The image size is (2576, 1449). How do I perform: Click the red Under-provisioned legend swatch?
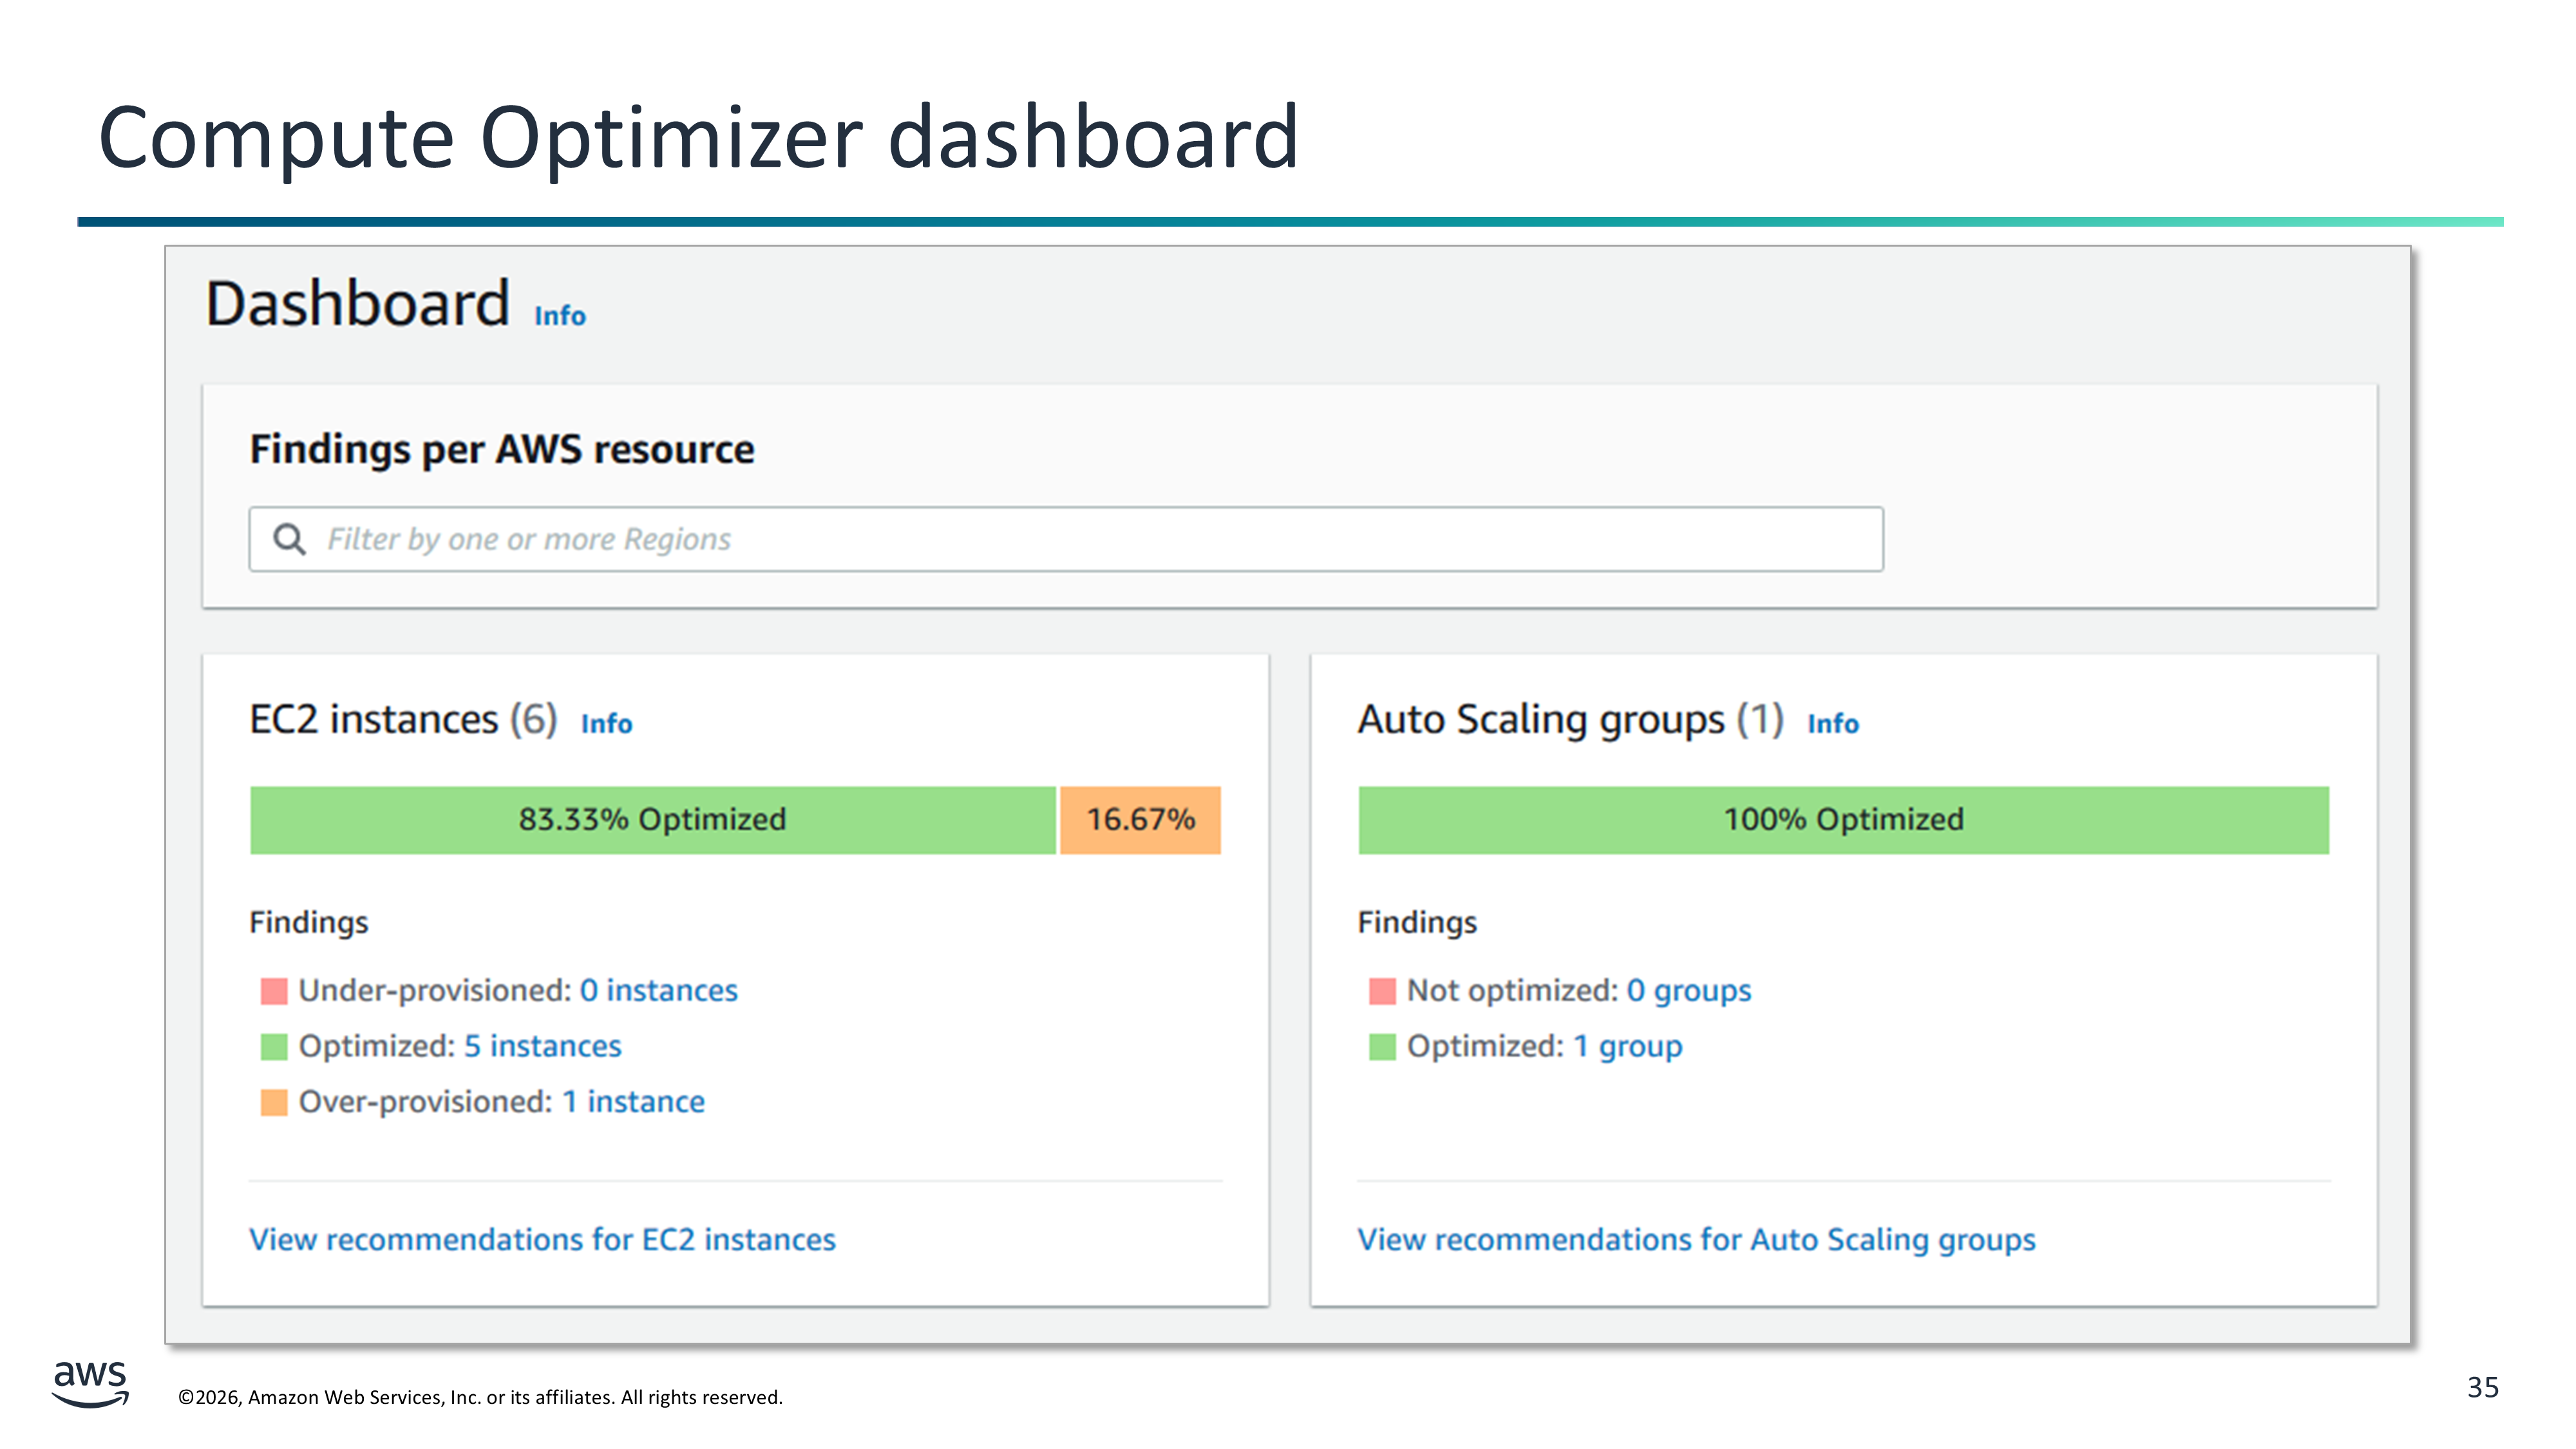coord(273,991)
